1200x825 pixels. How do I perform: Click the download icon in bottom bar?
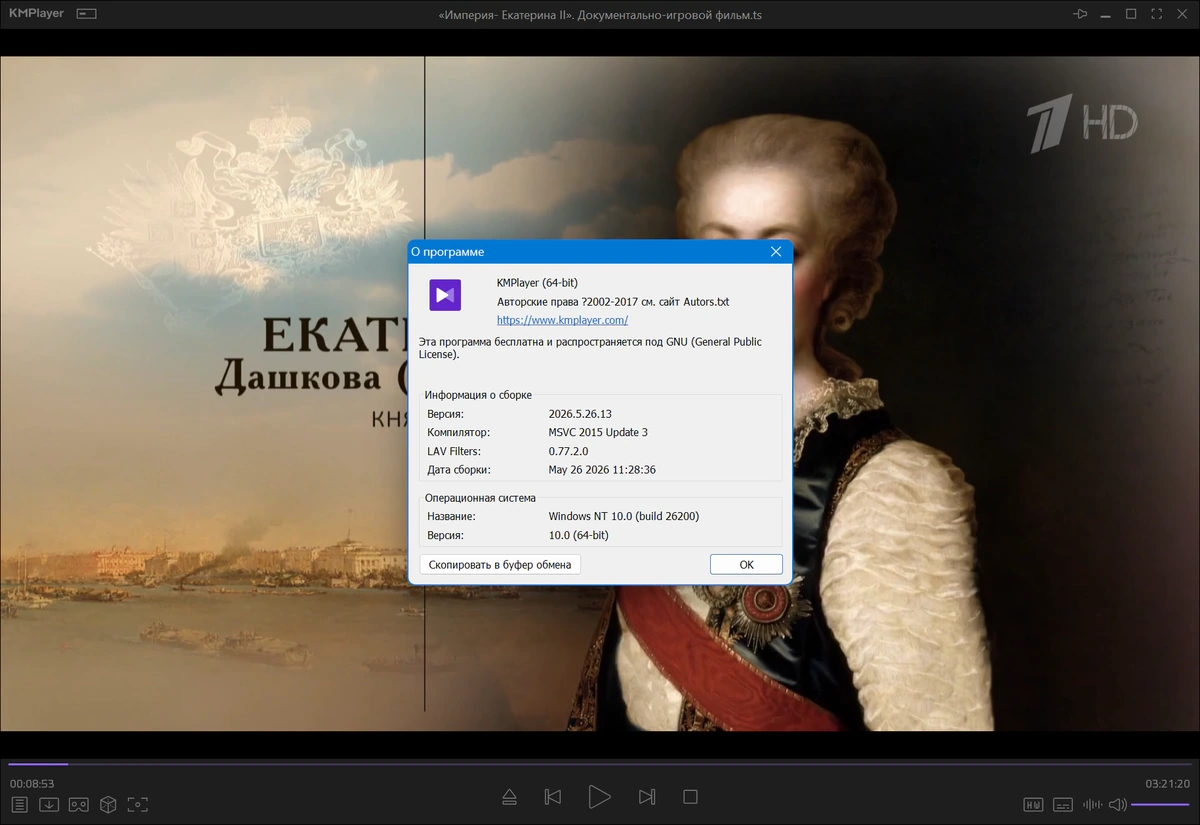(49, 805)
